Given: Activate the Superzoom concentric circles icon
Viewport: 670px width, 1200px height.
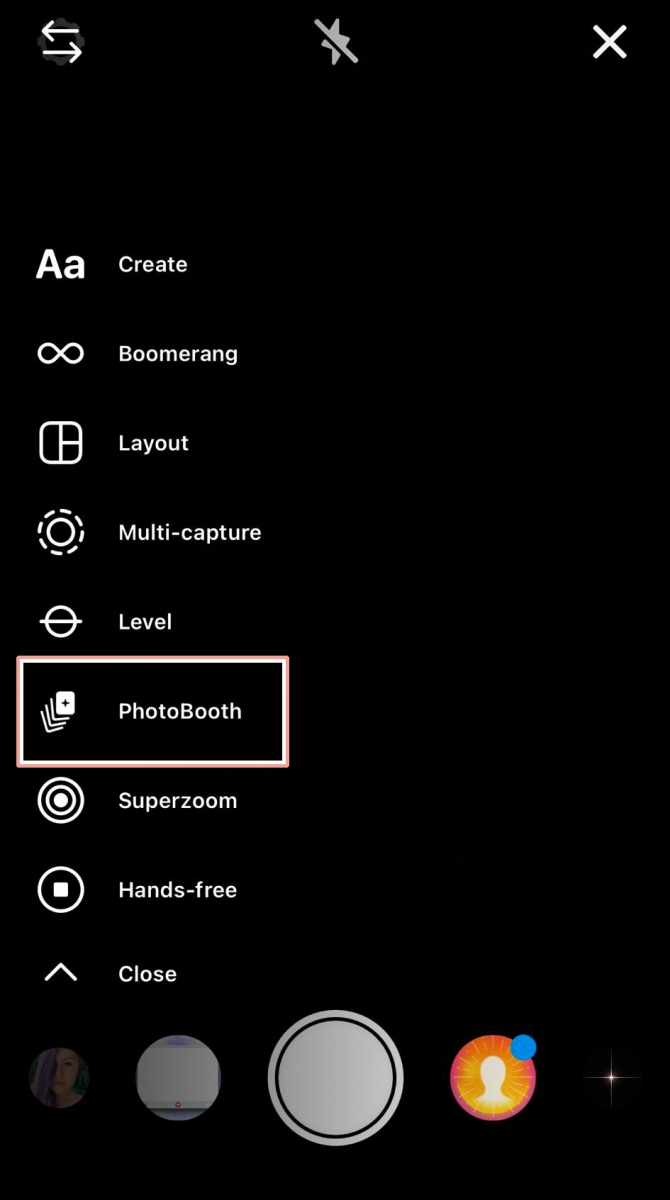Looking at the screenshot, I should pos(60,801).
